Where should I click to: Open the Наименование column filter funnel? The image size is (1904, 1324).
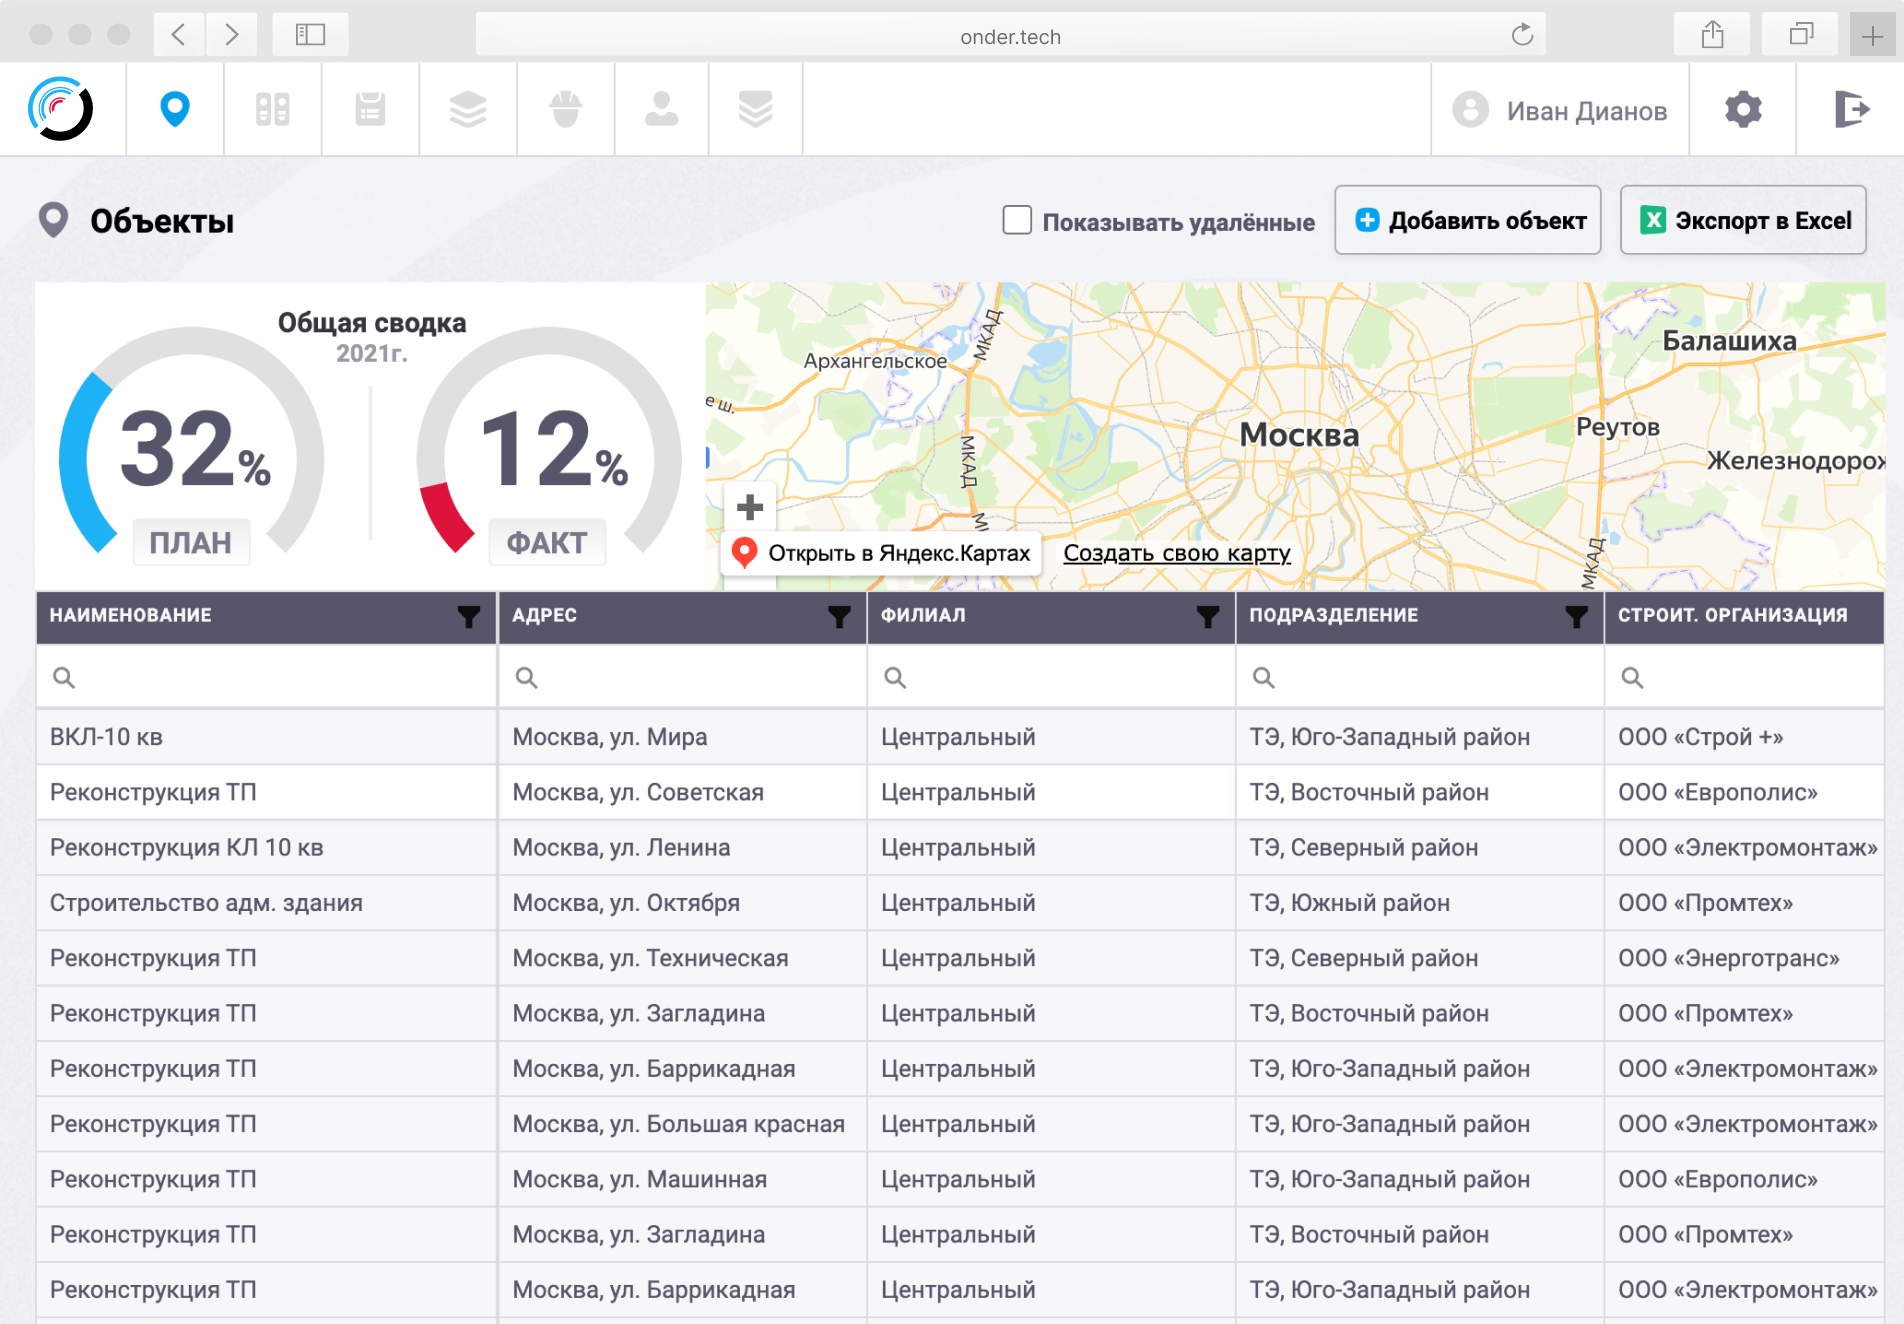469,616
